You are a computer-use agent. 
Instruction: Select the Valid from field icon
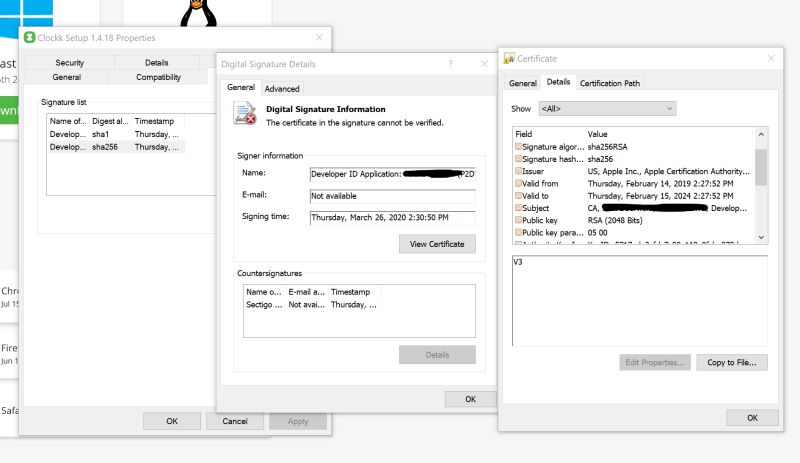(518, 183)
